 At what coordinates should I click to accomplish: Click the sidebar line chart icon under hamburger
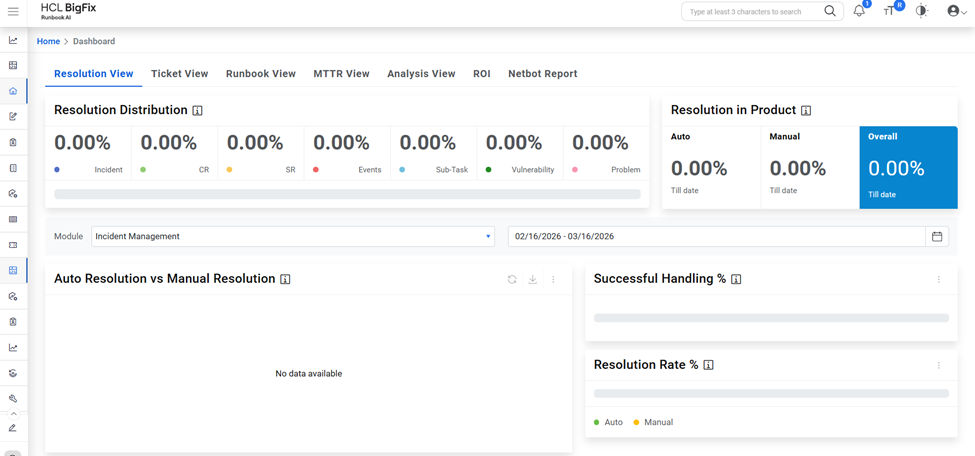point(13,40)
